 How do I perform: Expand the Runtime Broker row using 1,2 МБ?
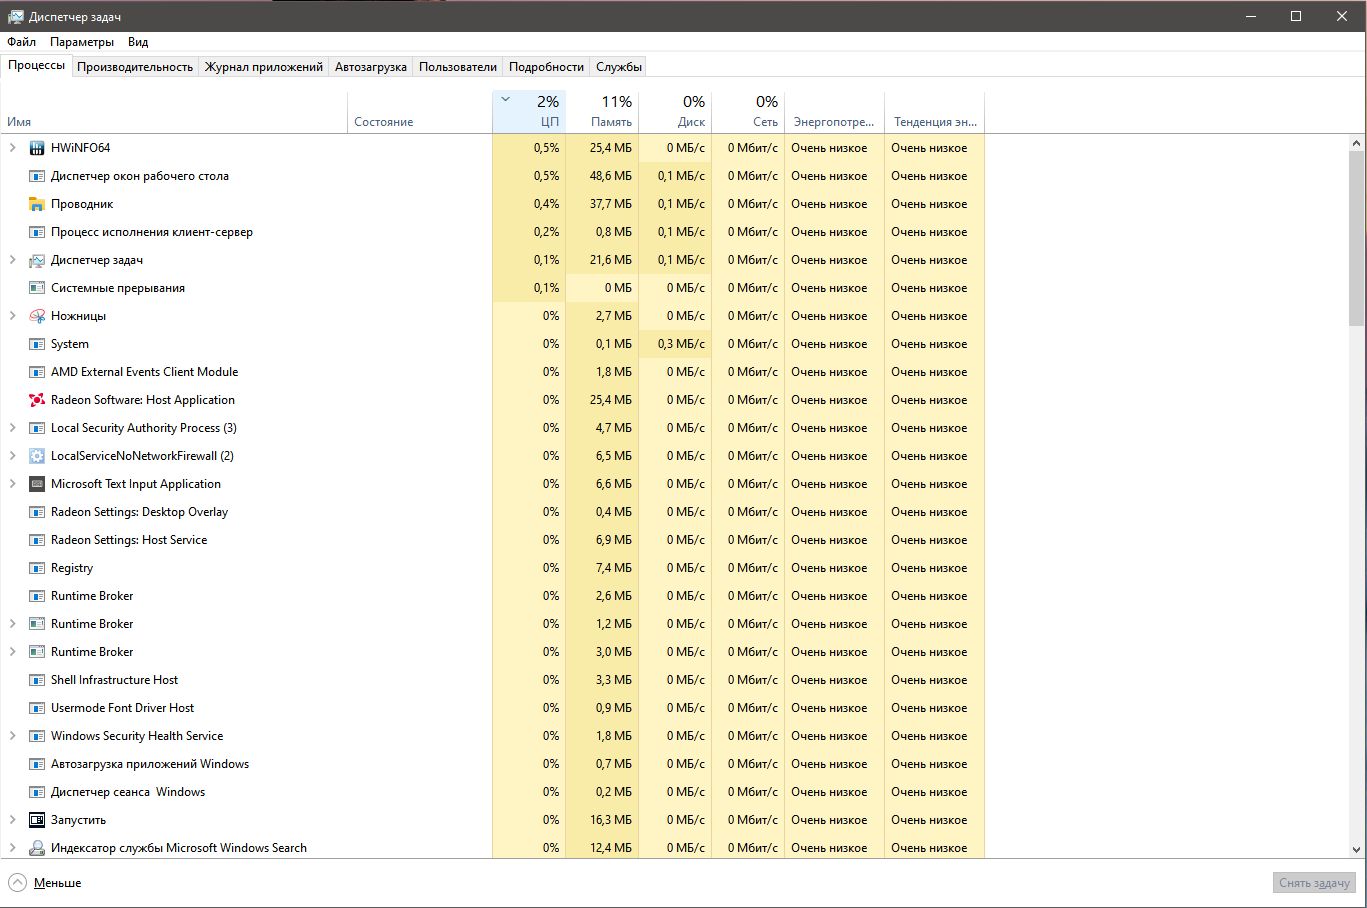13,624
